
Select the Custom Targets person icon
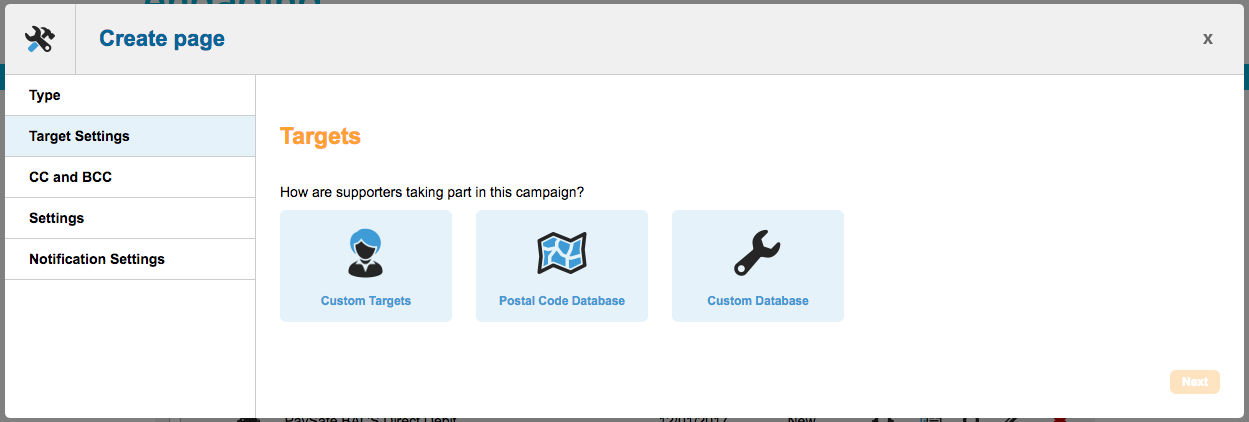pos(365,253)
